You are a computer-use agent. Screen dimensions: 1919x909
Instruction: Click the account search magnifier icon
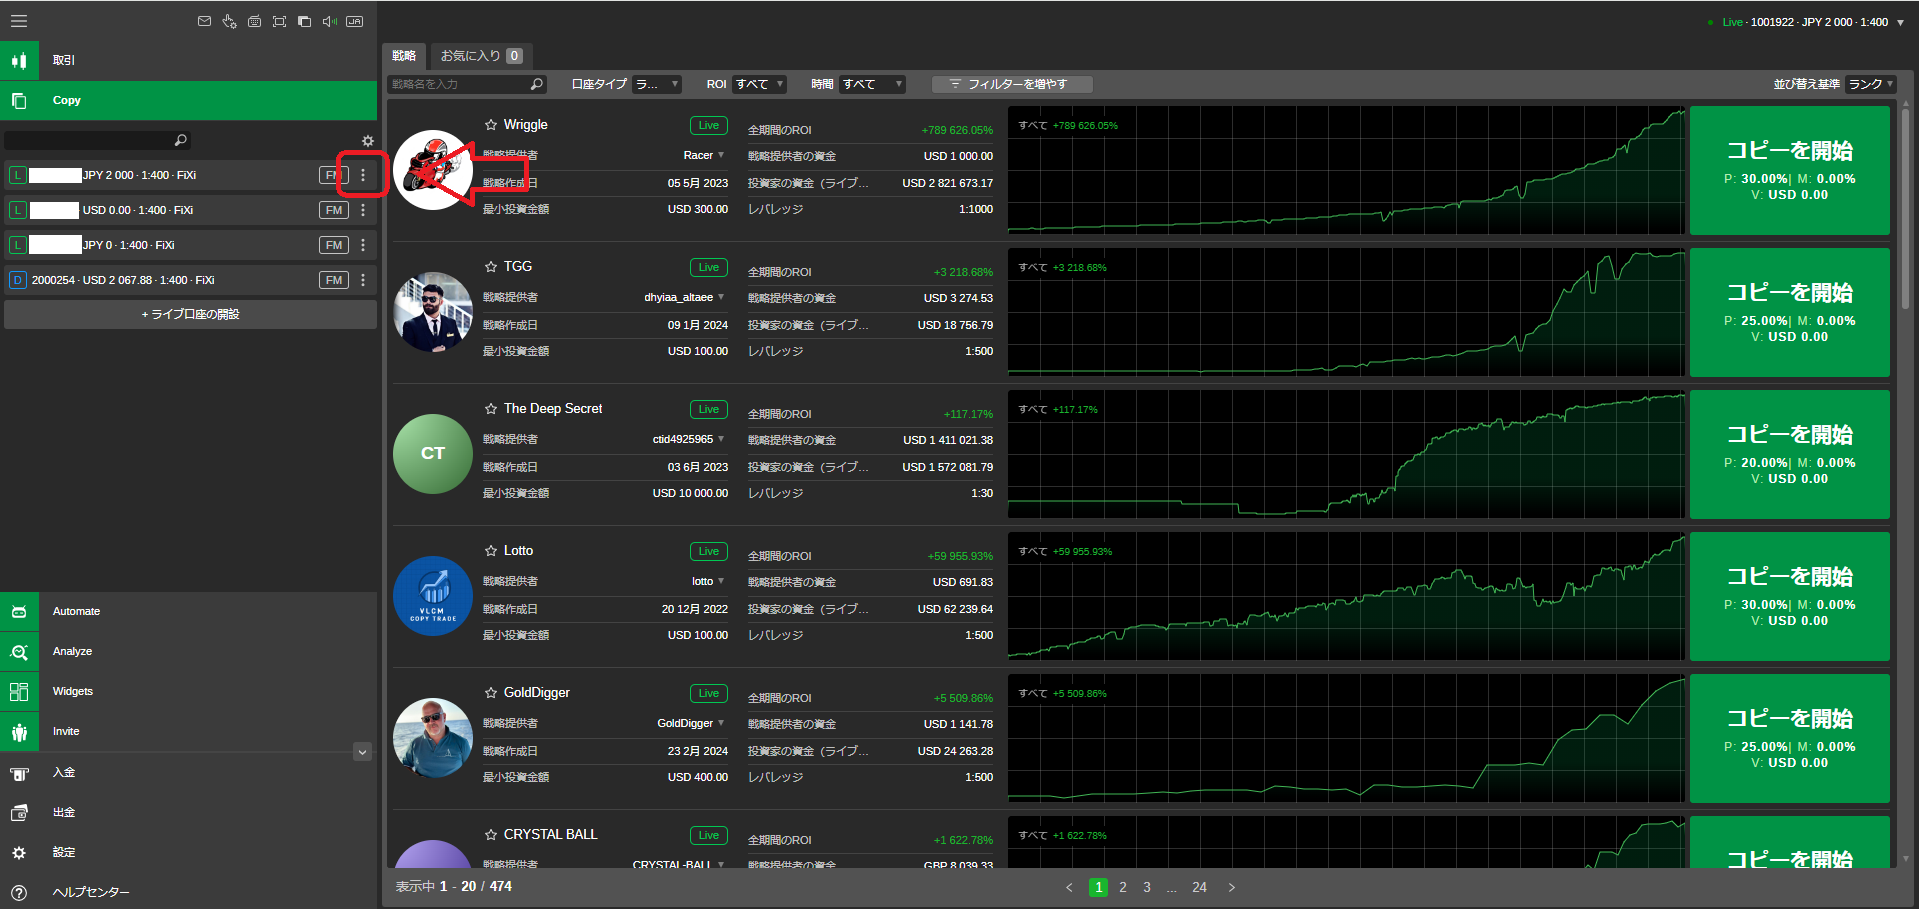[181, 140]
